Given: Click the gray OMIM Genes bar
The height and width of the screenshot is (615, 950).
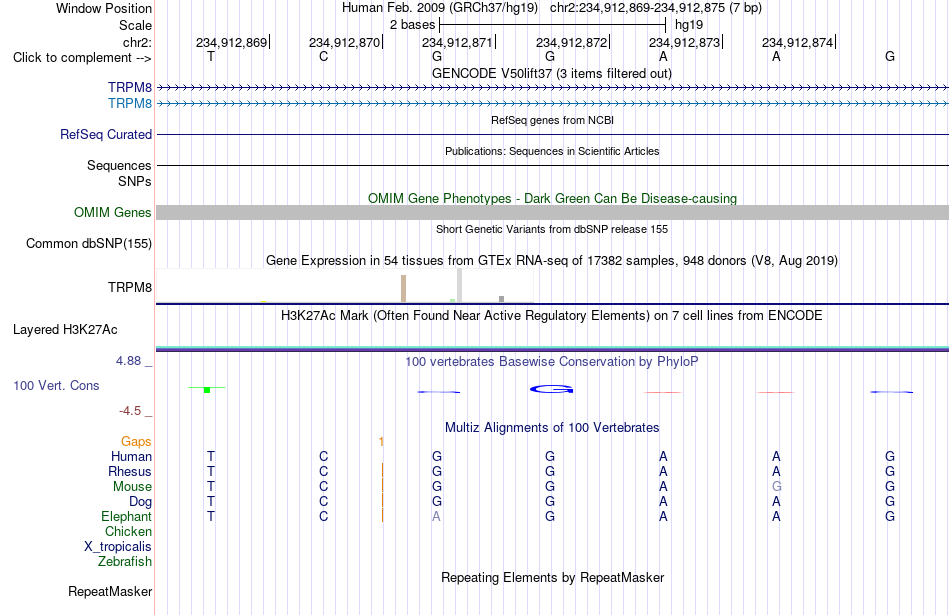Looking at the screenshot, I should click(x=553, y=213).
